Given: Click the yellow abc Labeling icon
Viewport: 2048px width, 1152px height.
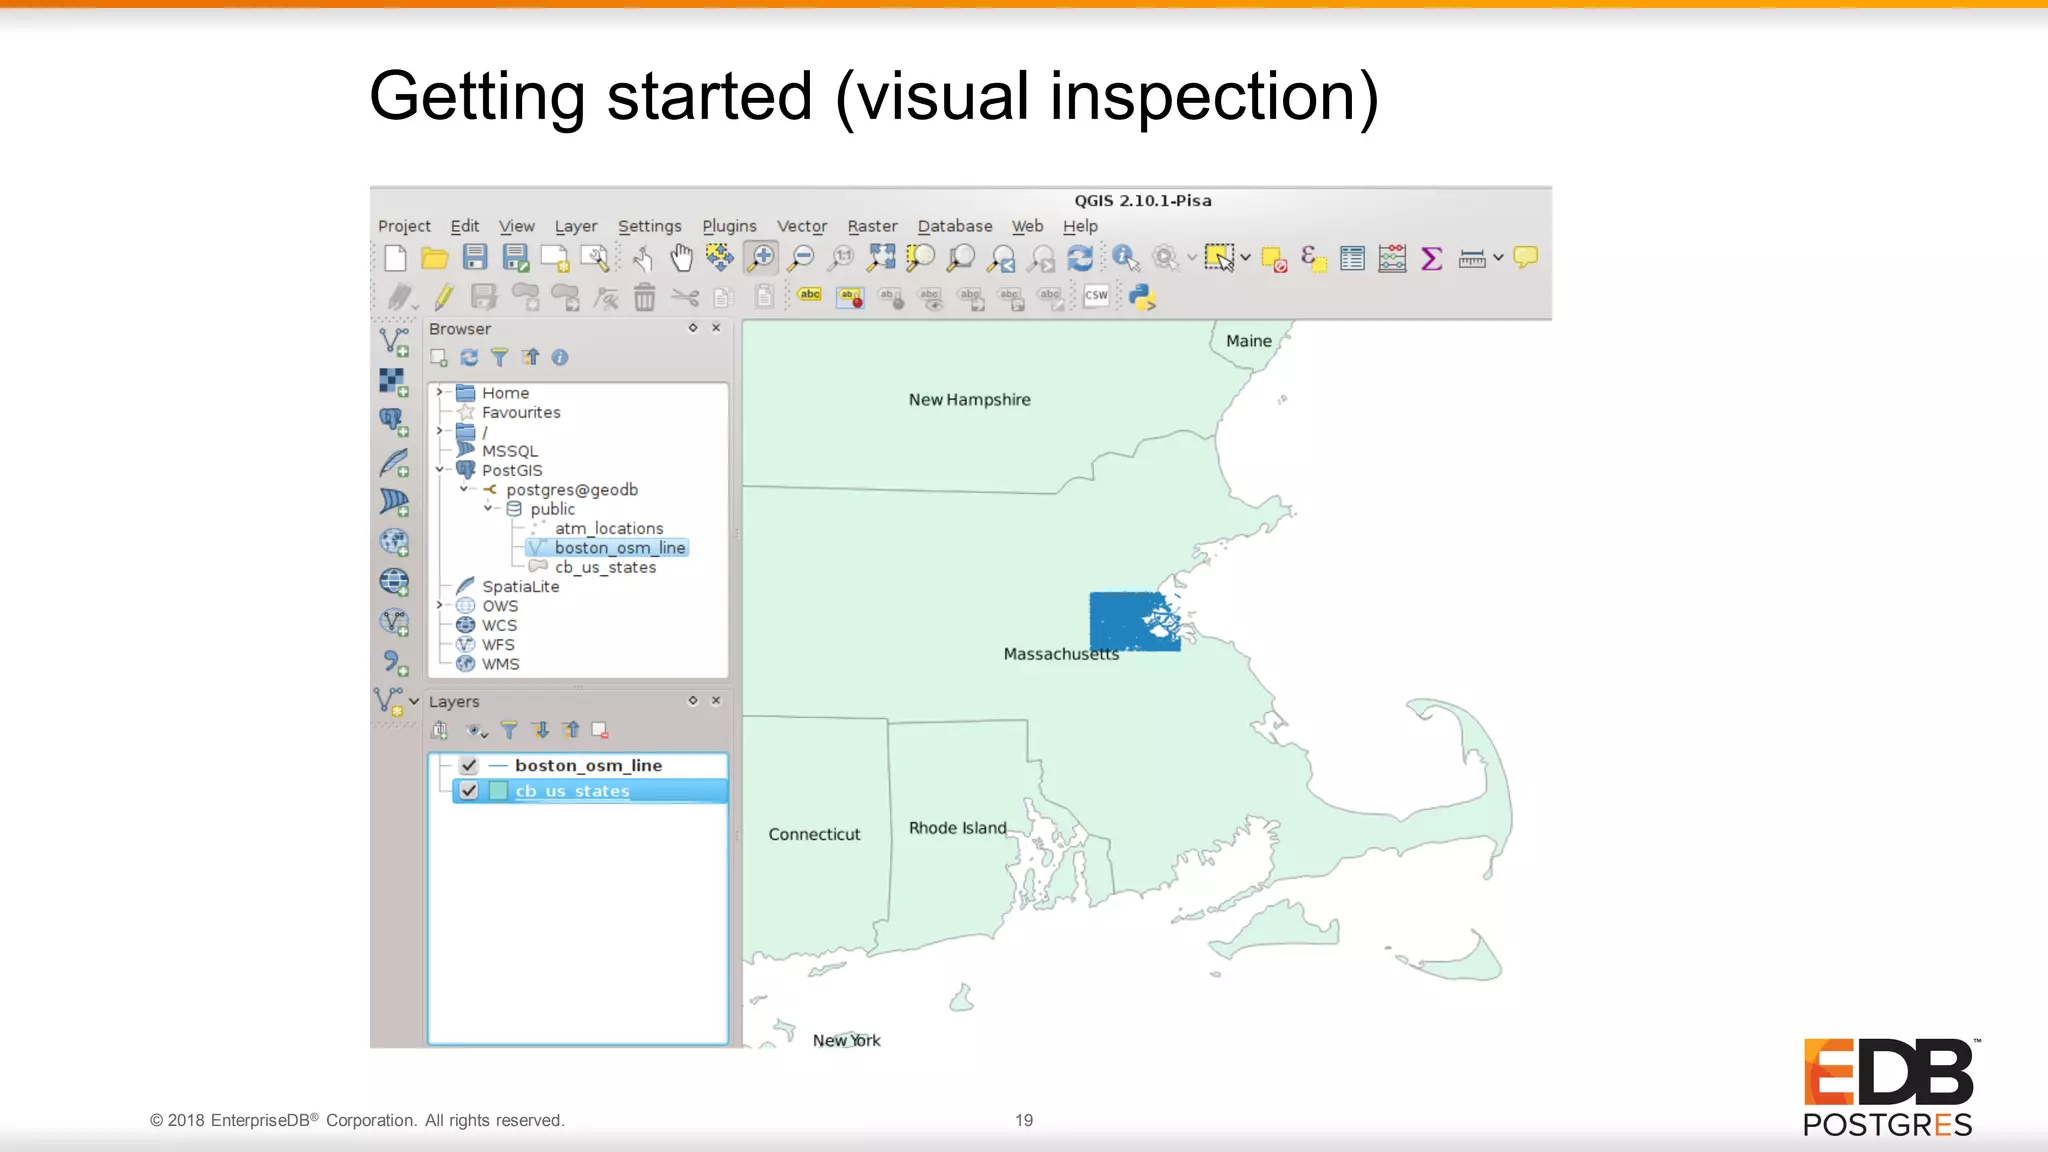Looking at the screenshot, I should click(810, 295).
